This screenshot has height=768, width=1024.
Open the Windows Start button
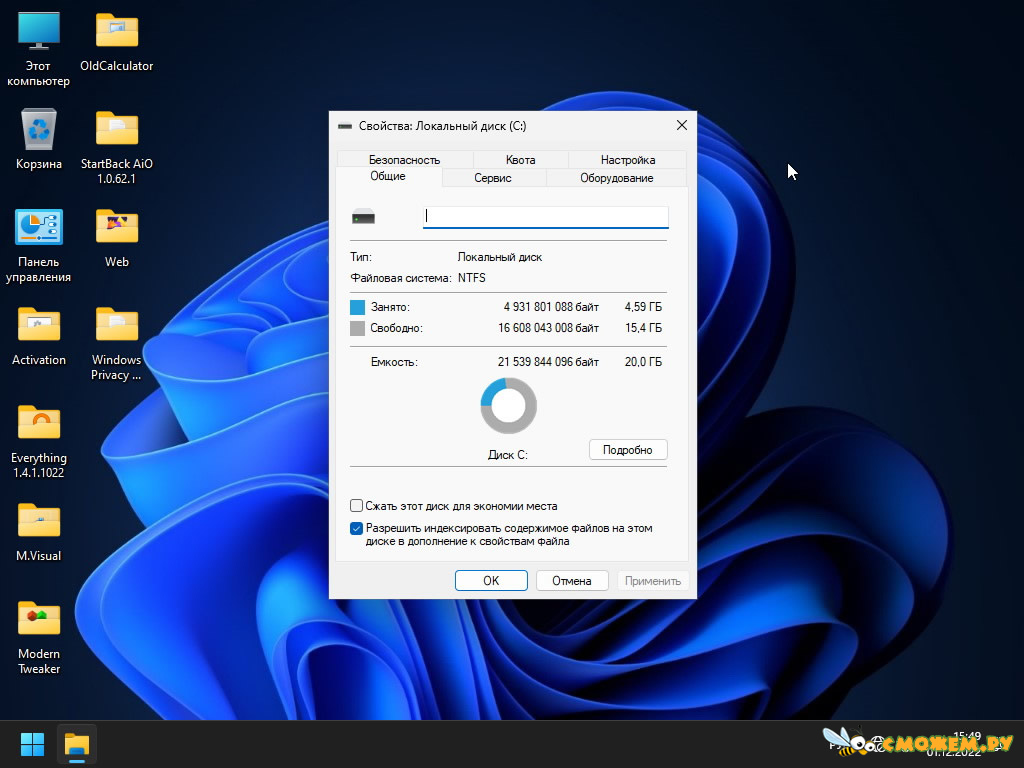32,744
